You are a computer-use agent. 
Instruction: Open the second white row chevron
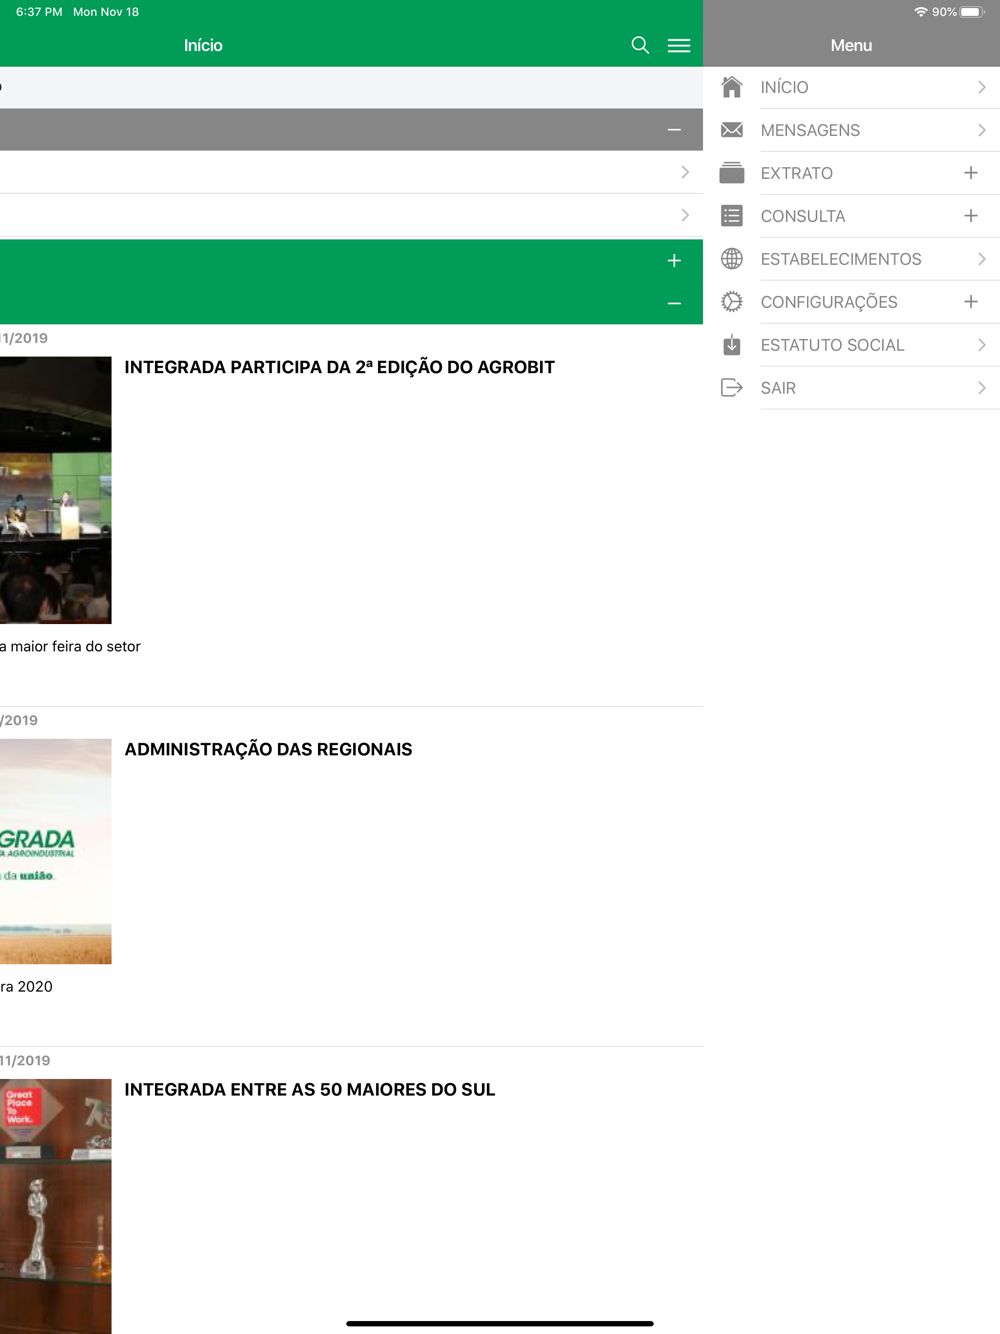pyautogui.click(x=685, y=215)
